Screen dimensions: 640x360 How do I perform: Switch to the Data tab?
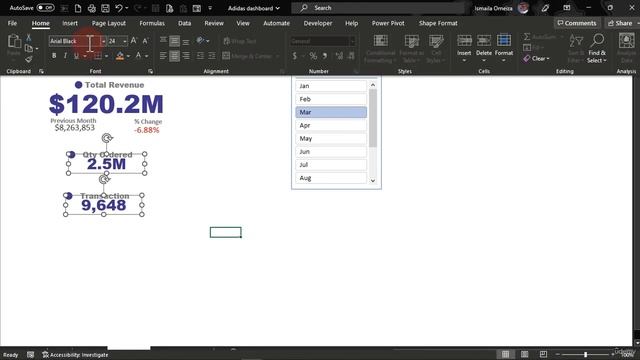pos(184,23)
